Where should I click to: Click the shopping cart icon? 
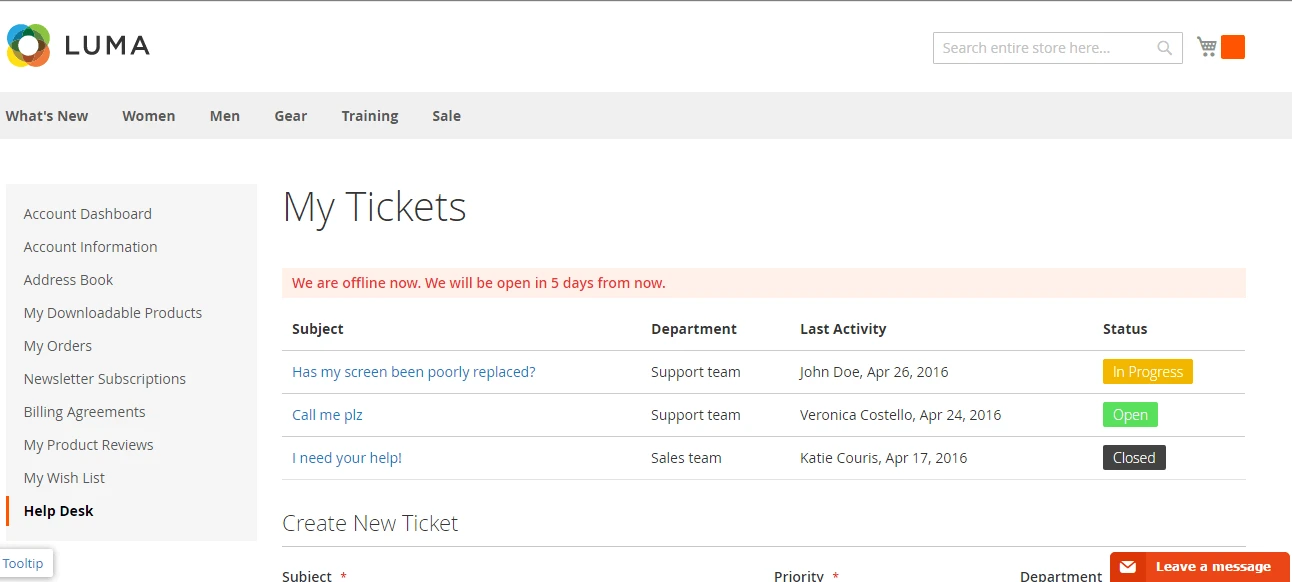click(1206, 45)
